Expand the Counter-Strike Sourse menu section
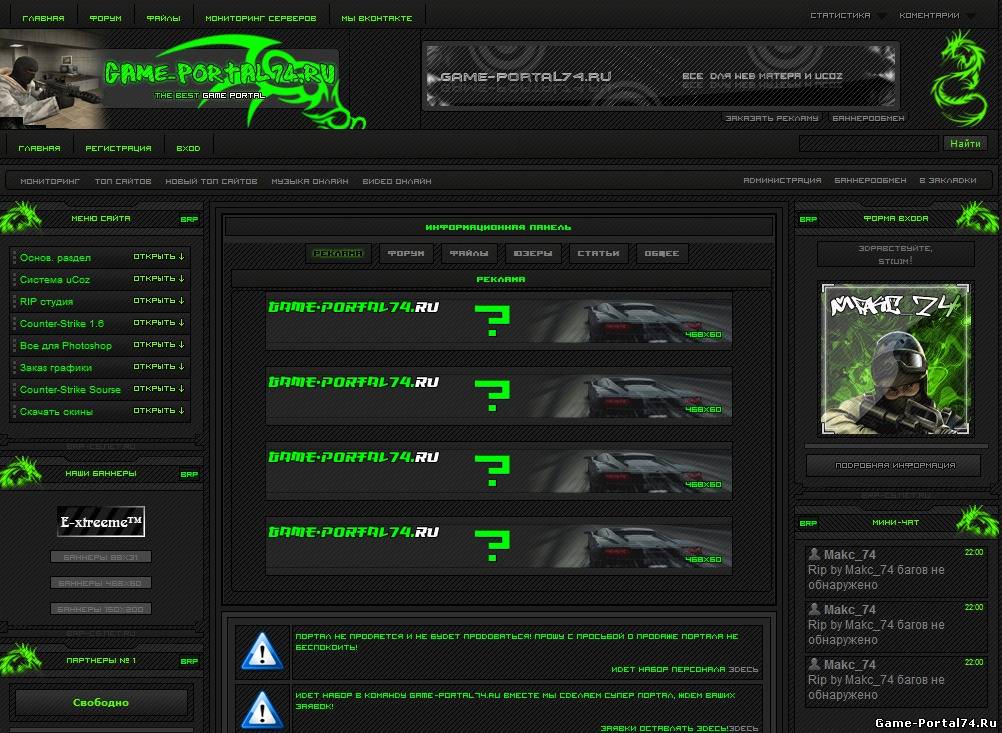This screenshot has height=733, width=1002. [158, 389]
